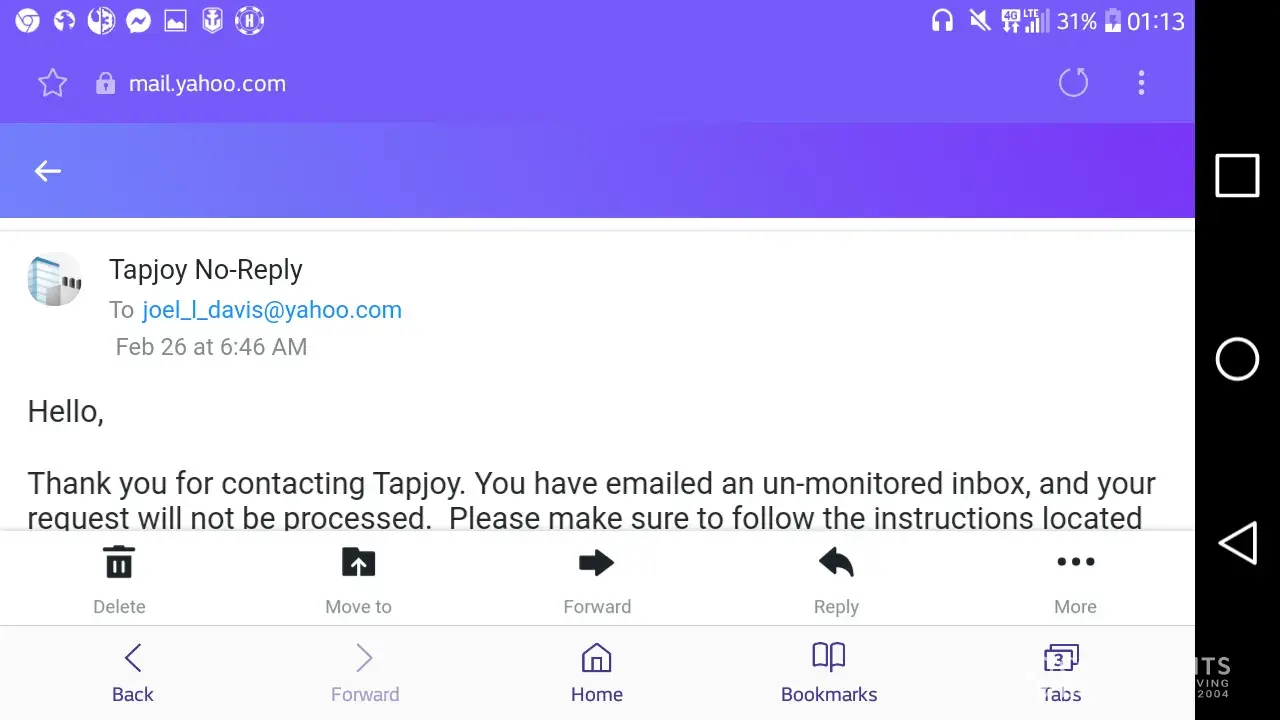Show open browser Tabs

click(1061, 672)
